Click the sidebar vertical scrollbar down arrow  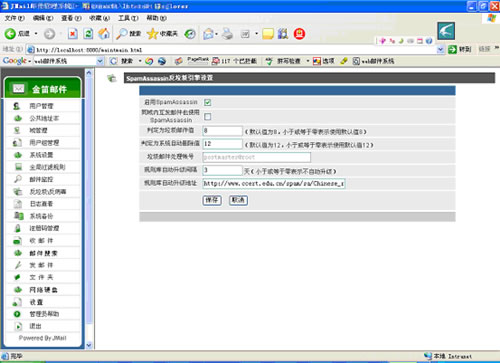pyautogui.click(x=89, y=345)
